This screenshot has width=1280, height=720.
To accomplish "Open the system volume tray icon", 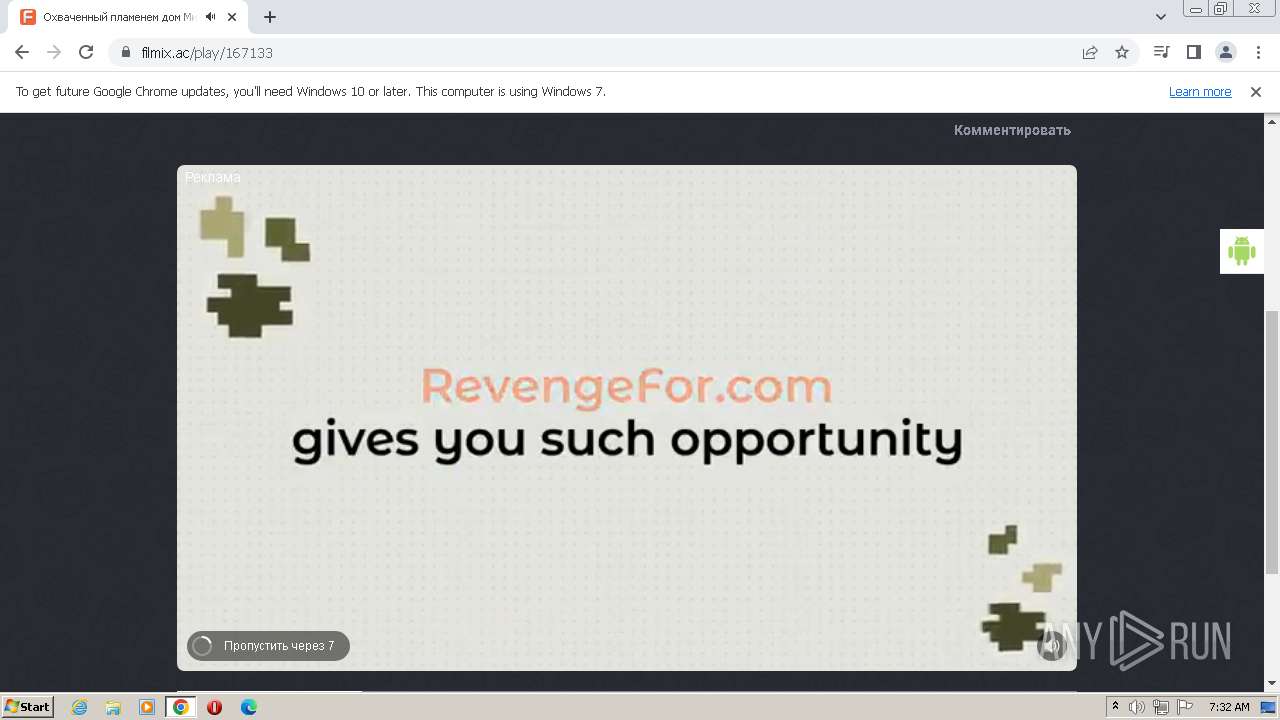I will click(1137, 707).
